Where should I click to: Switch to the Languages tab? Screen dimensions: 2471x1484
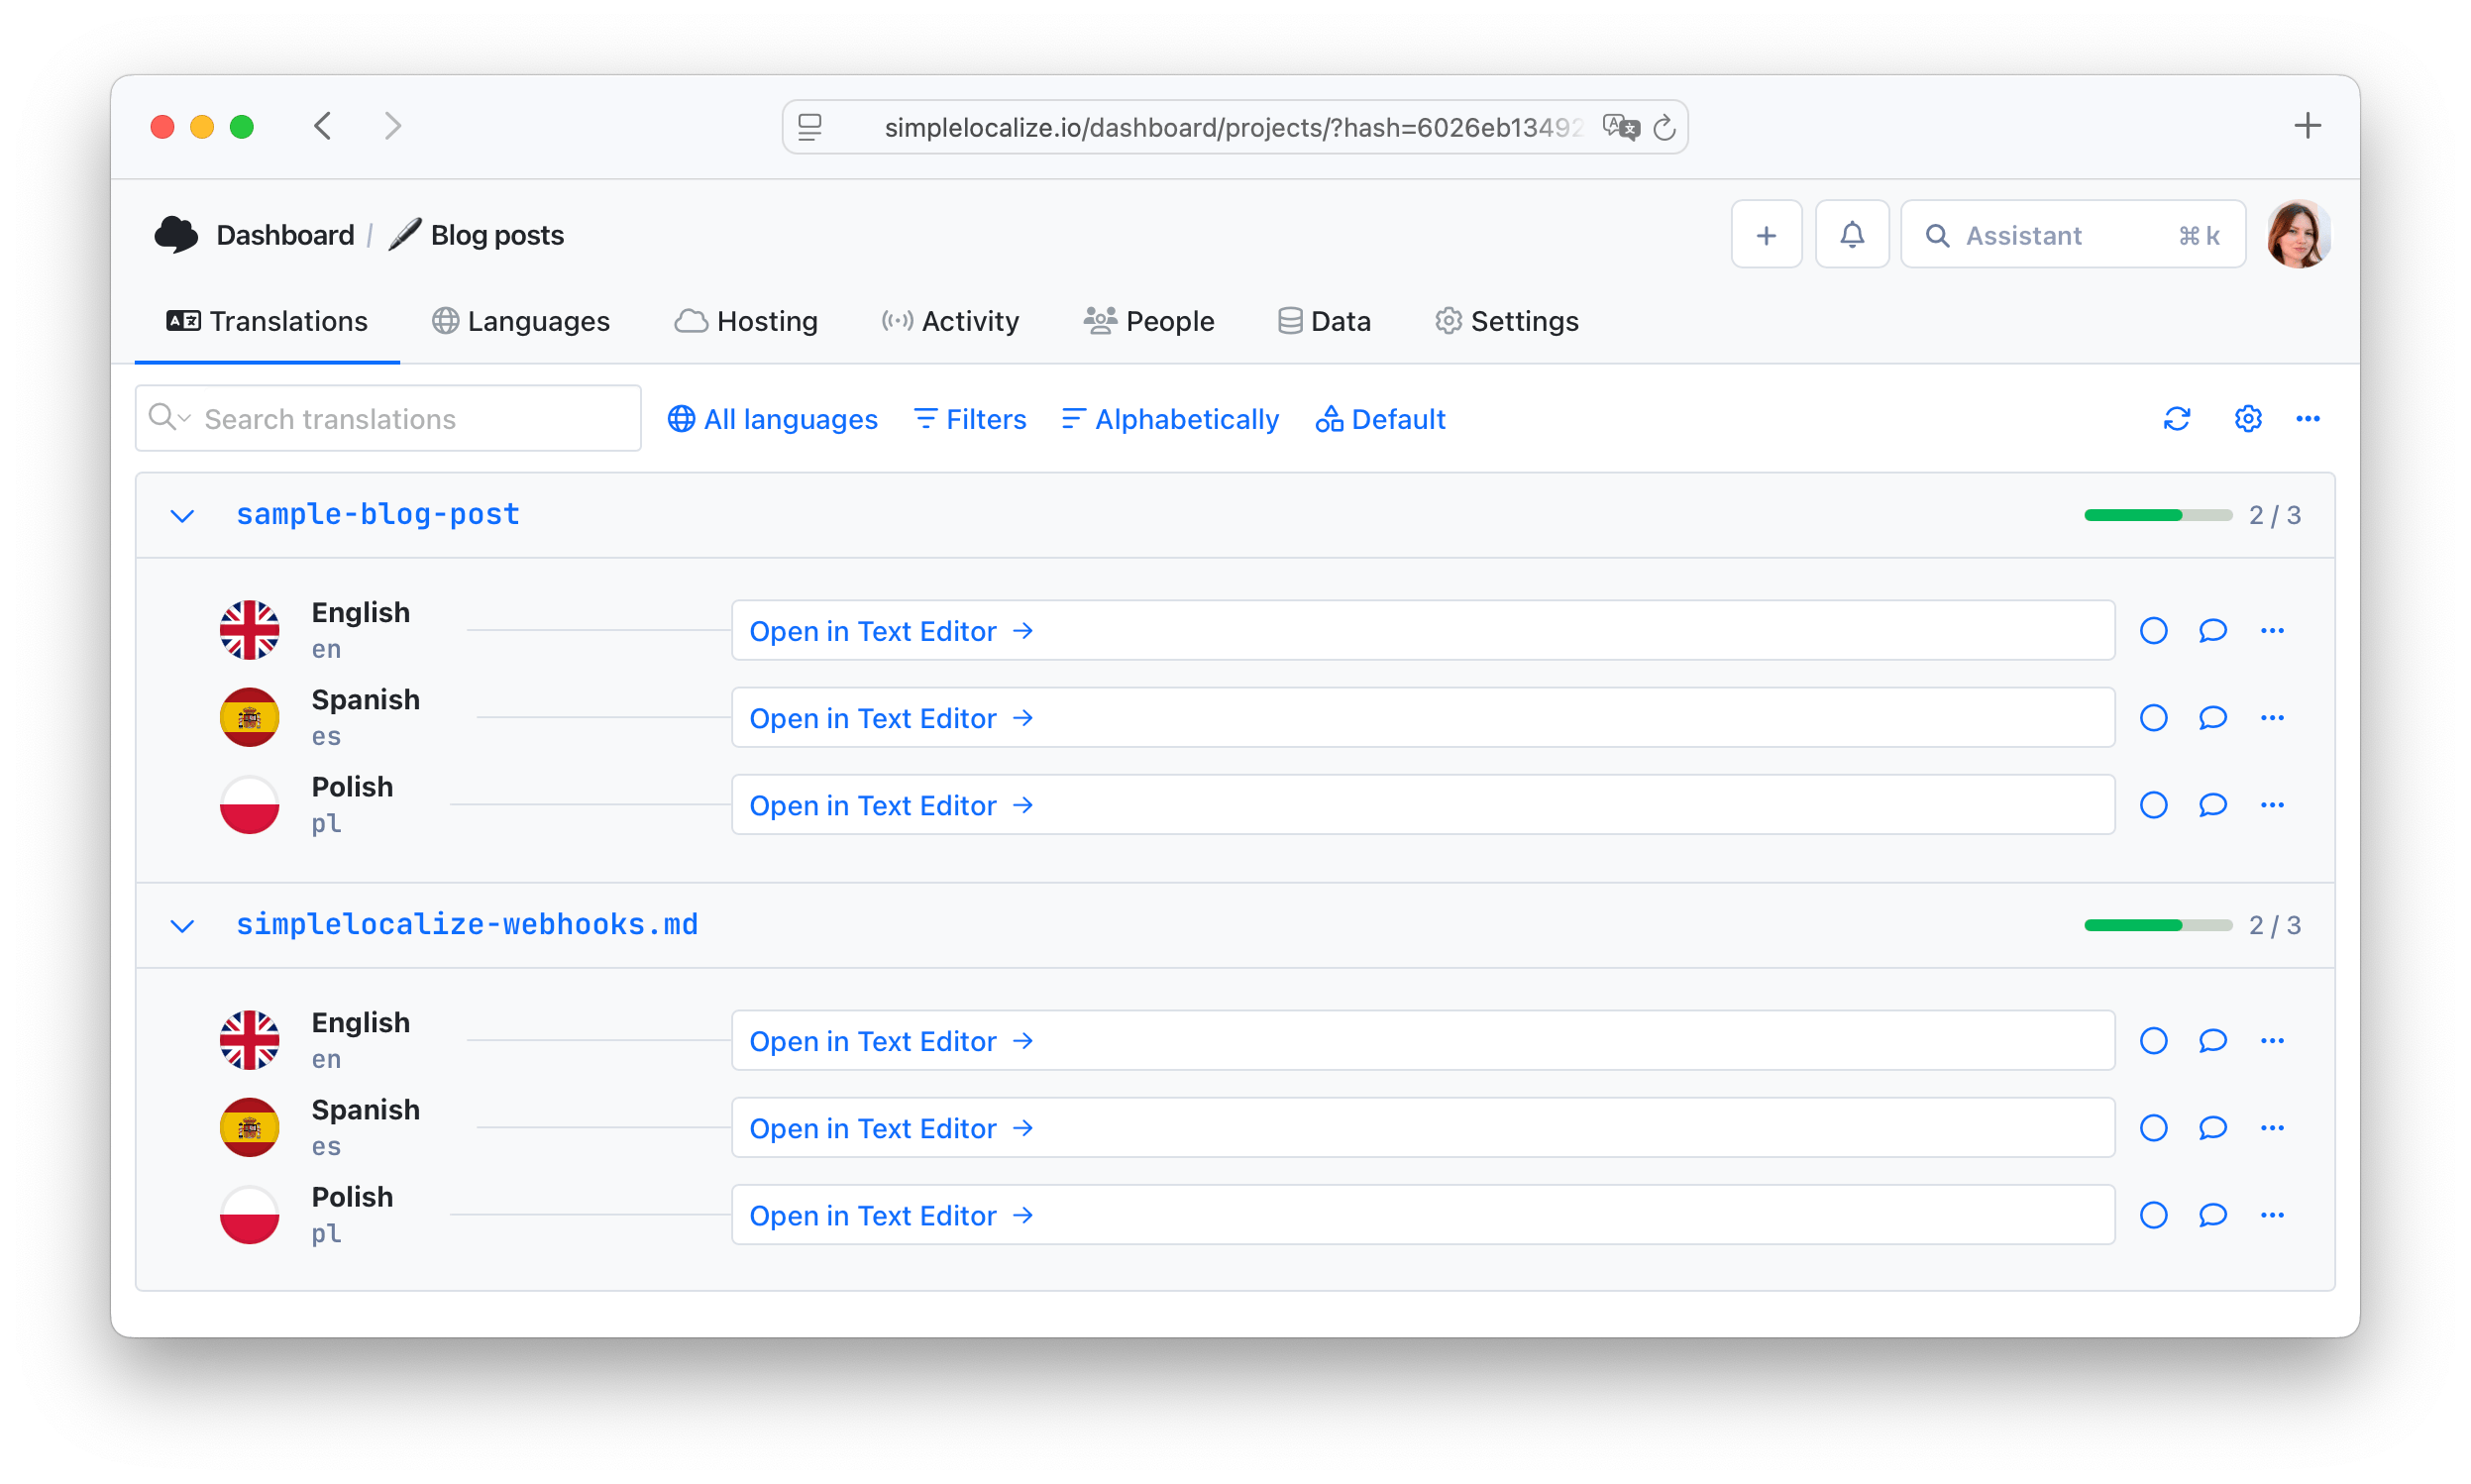[520, 321]
